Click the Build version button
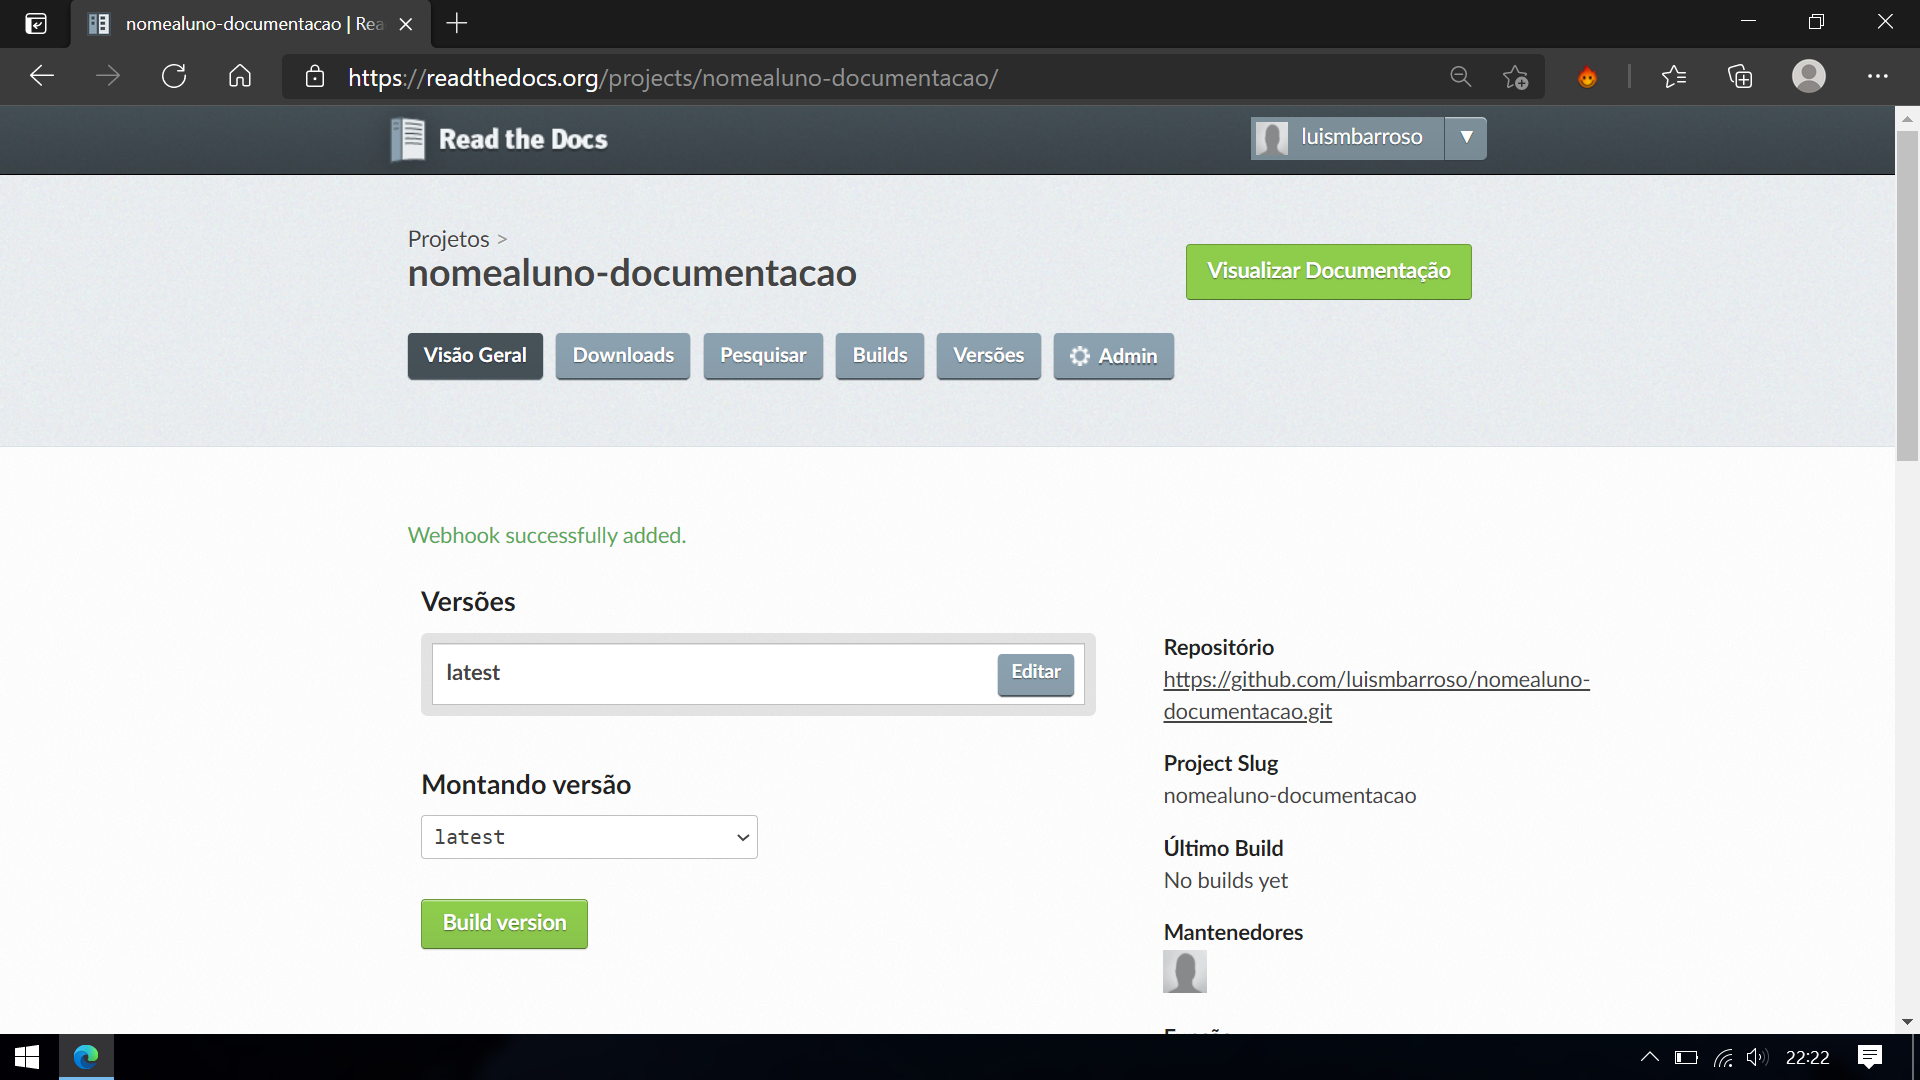The image size is (1920, 1080). [504, 923]
